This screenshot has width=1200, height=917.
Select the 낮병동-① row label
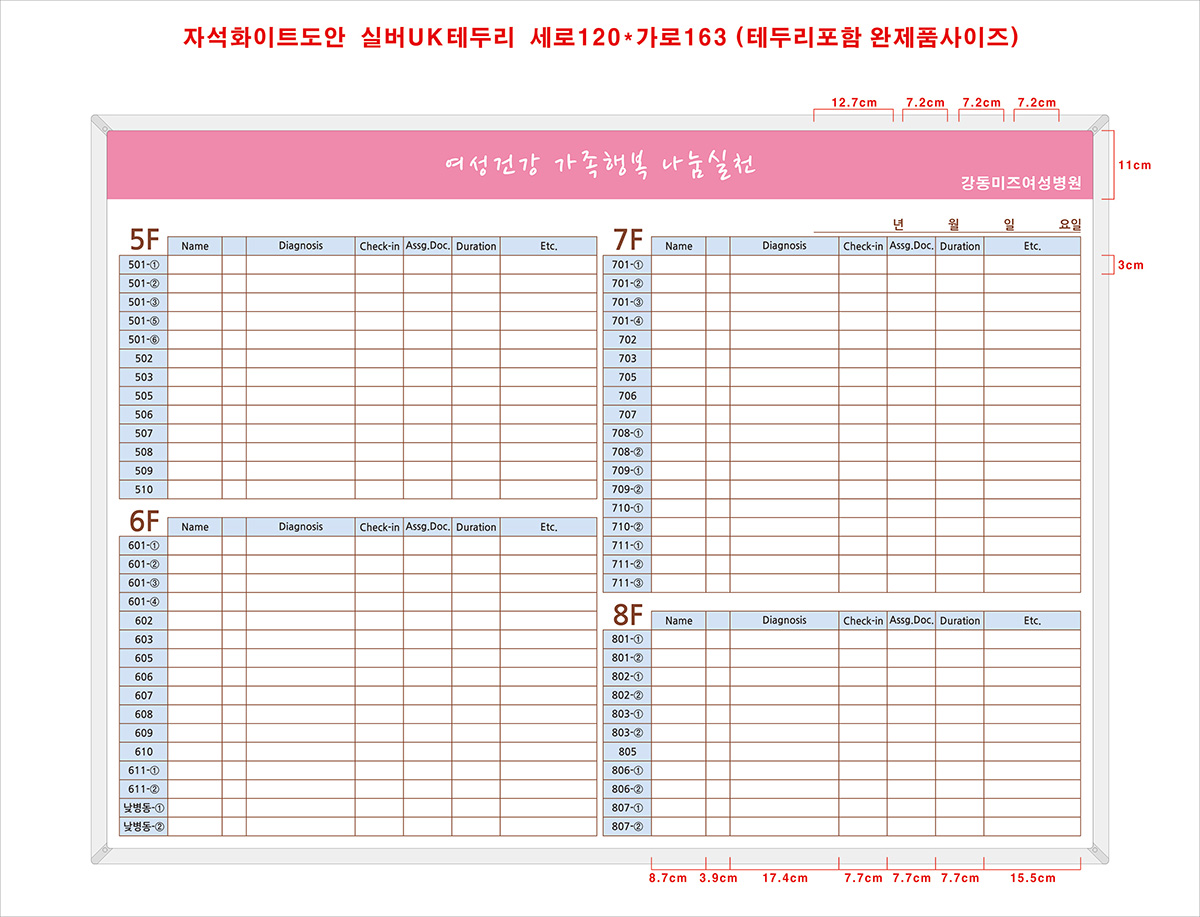coord(144,808)
